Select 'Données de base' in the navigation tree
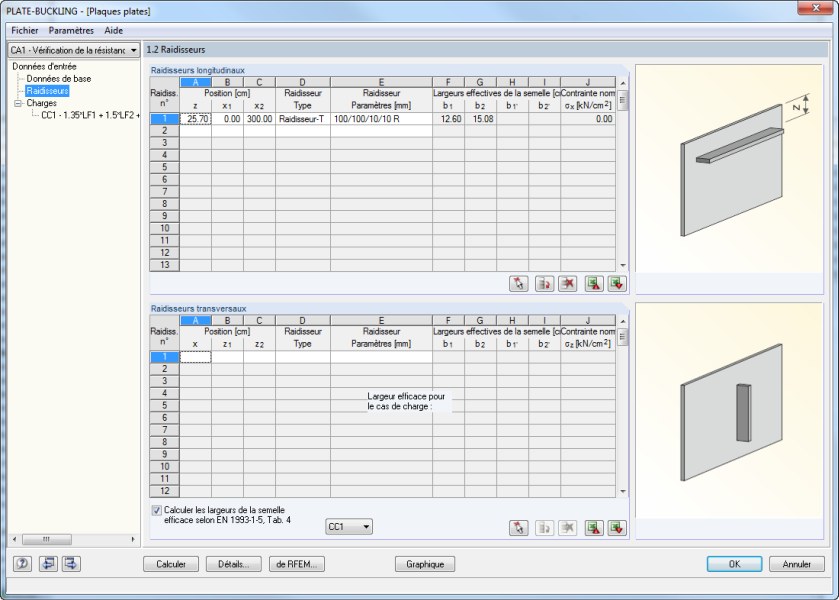The width and height of the screenshot is (839, 600). pos(59,79)
